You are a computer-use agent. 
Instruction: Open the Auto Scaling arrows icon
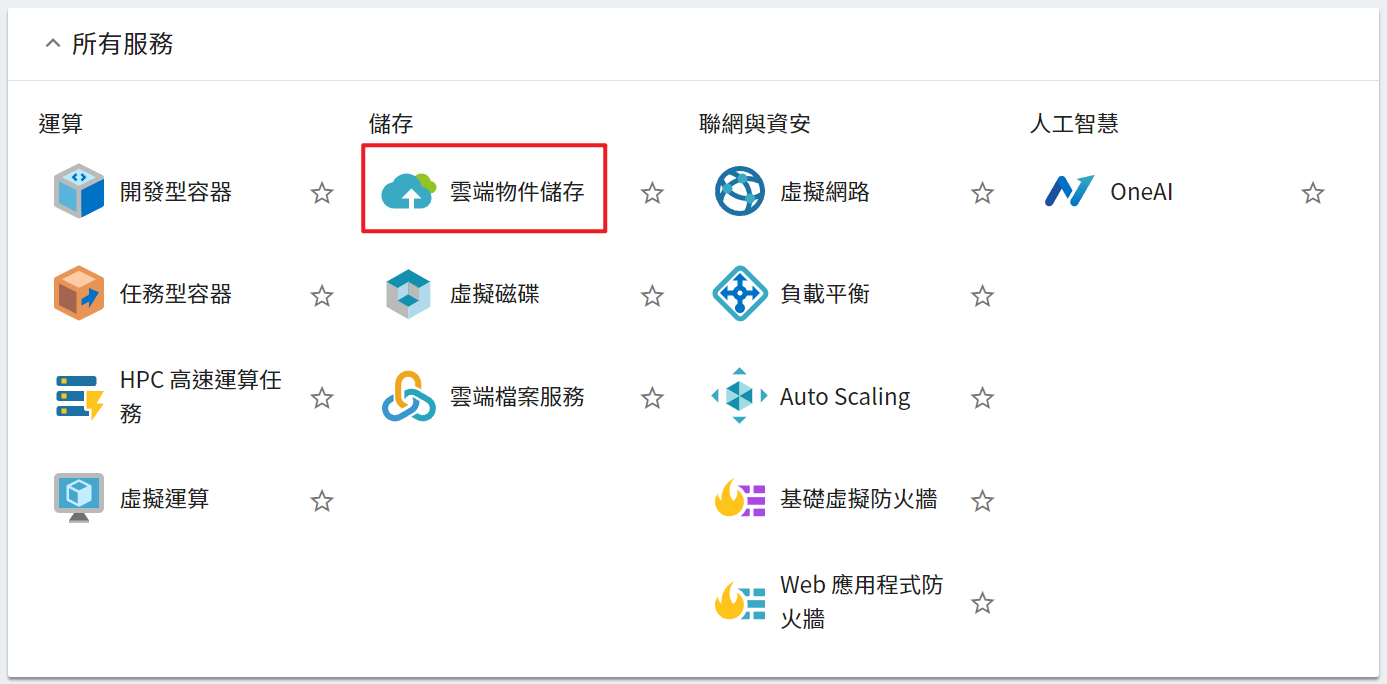[740, 396]
